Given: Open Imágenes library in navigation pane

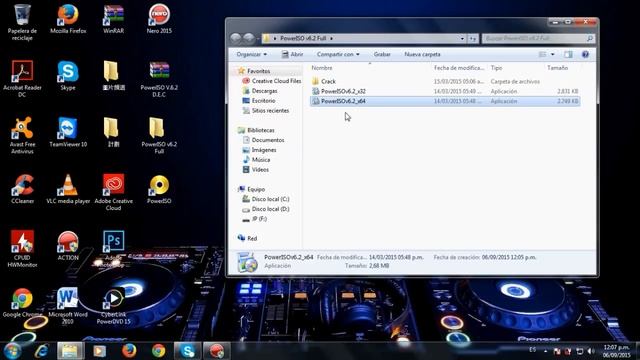Looking at the screenshot, I should tap(260, 150).
